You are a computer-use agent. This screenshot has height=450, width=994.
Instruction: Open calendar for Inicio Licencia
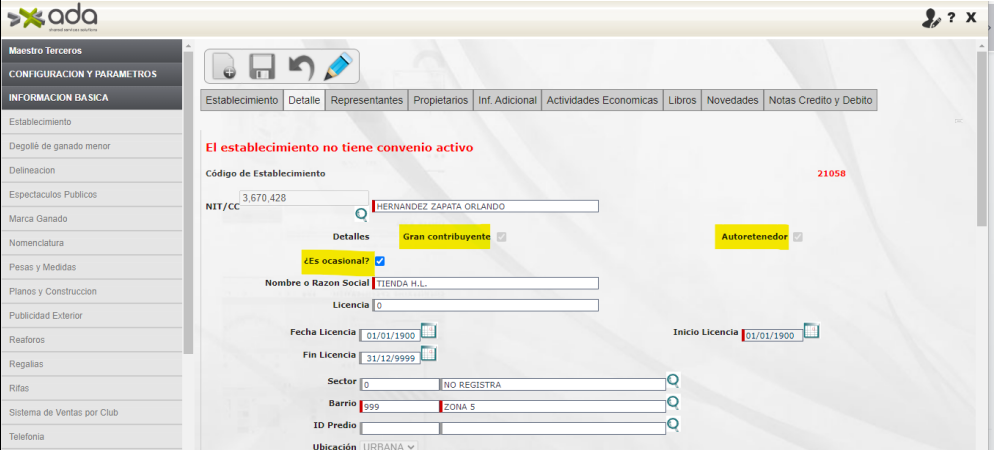(x=811, y=331)
